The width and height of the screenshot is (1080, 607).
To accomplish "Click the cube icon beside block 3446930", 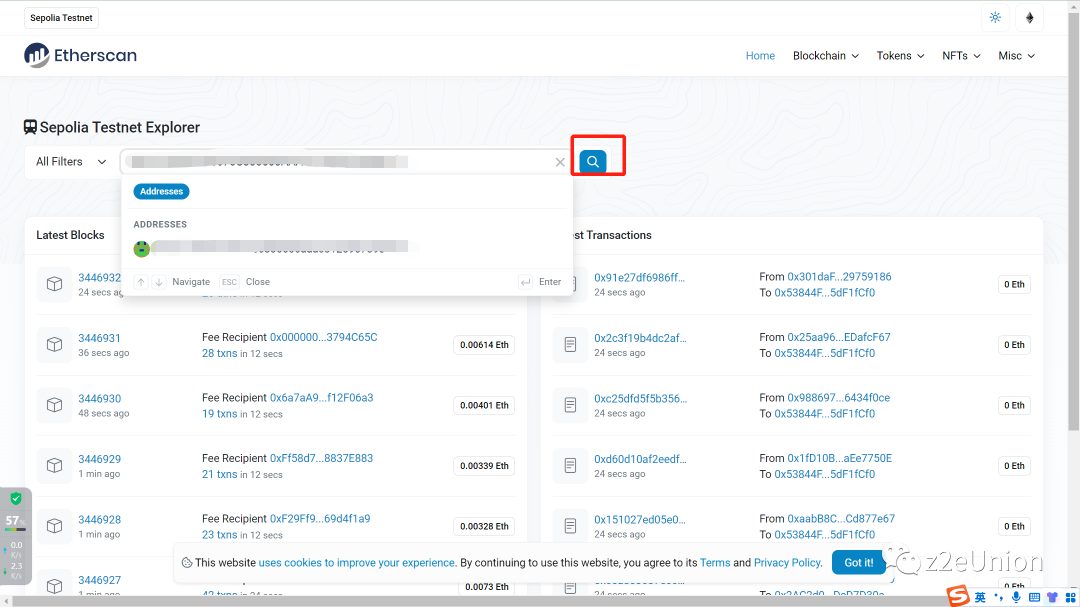I will (x=54, y=405).
